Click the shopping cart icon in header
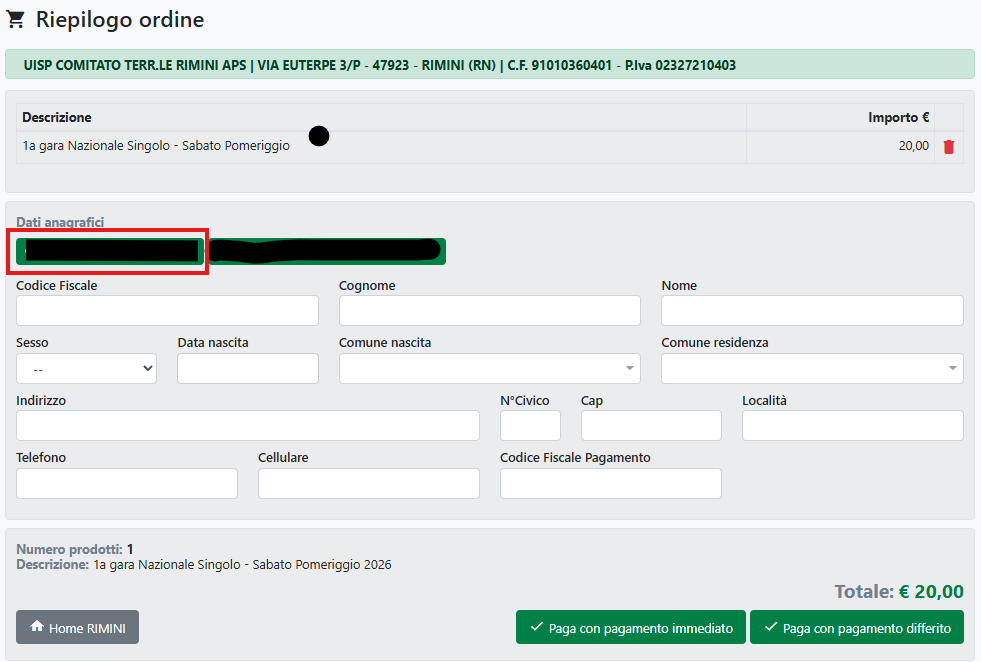The image size is (981, 662). click(x=16, y=19)
